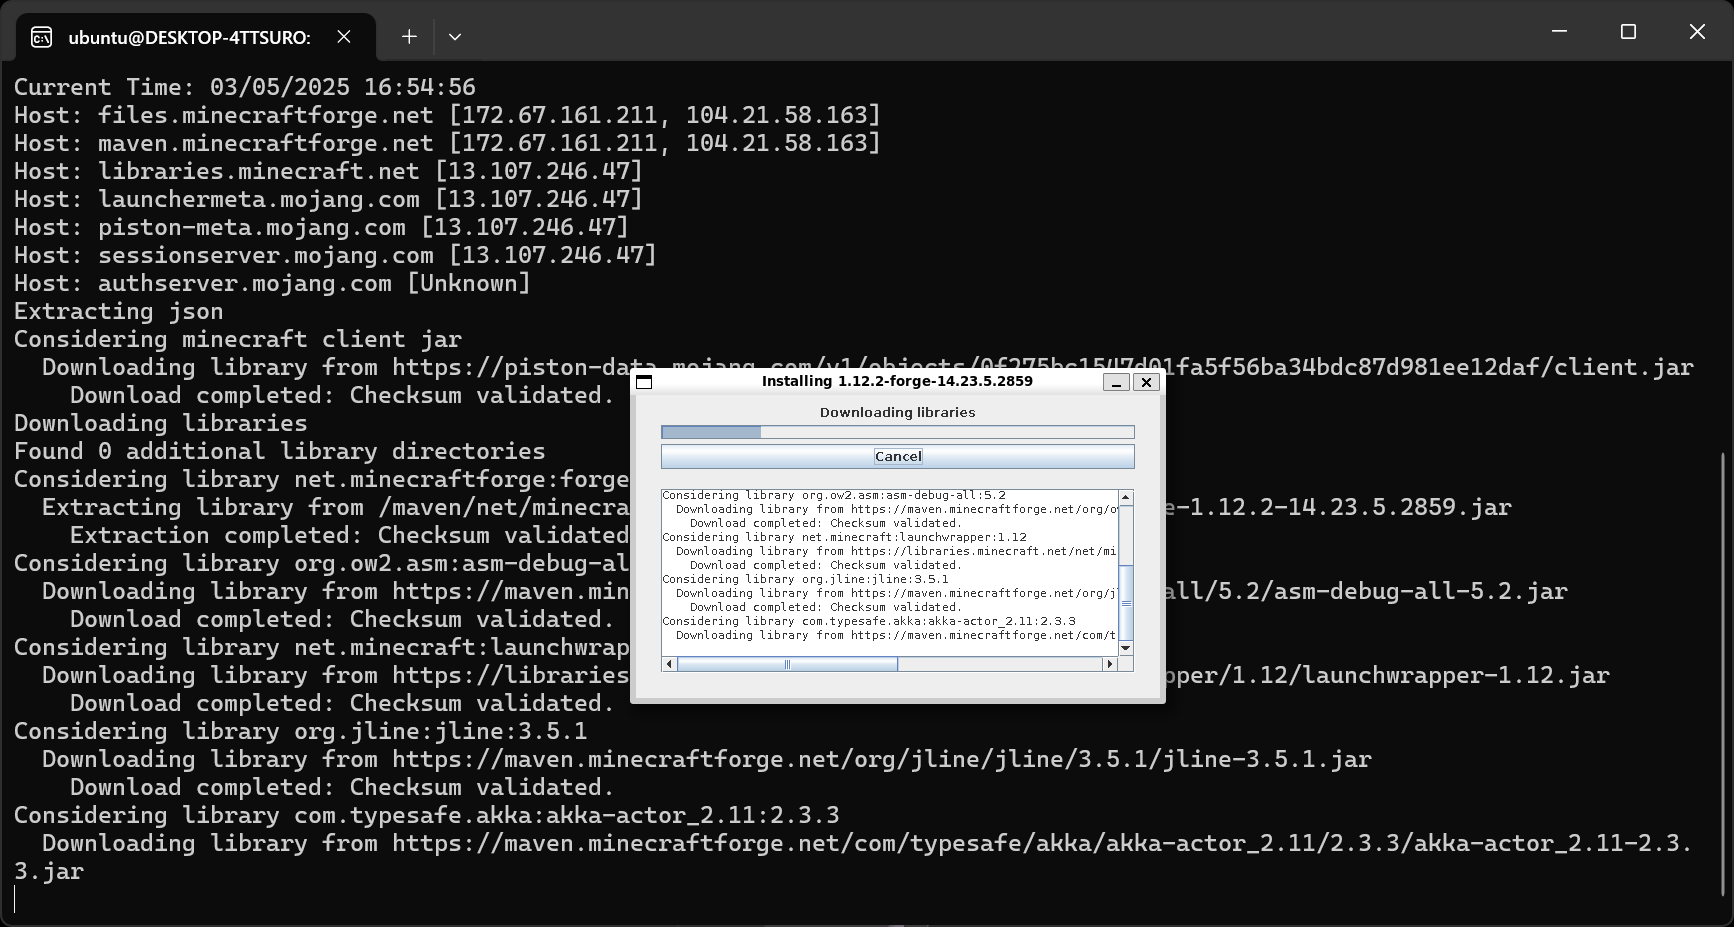Click the jline-3.5.1.jar download URL in terminal
The image size is (1734, 927).
click(881, 759)
